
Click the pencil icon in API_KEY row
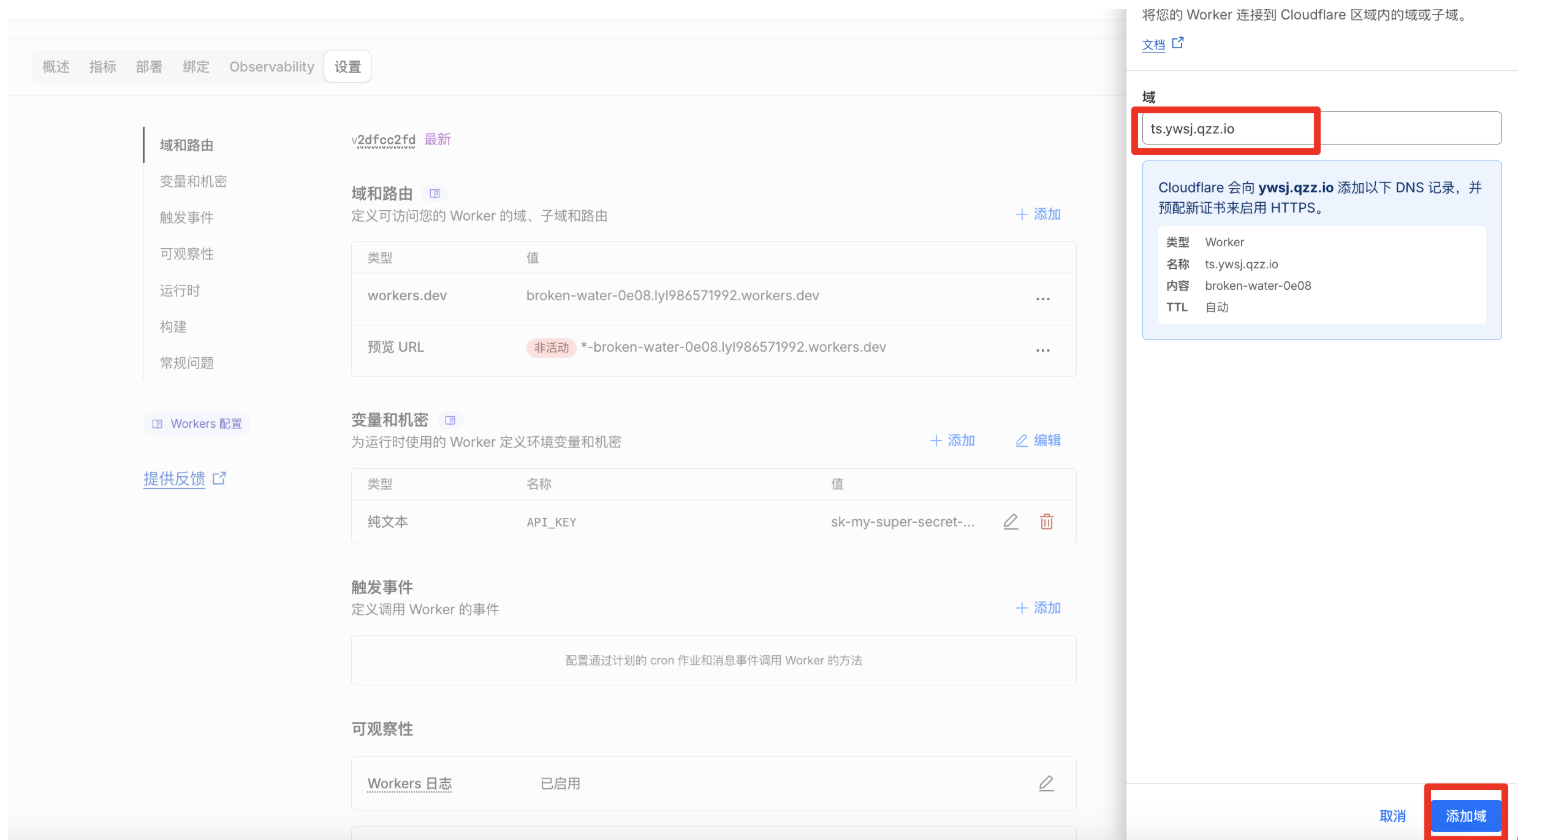tap(1011, 522)
